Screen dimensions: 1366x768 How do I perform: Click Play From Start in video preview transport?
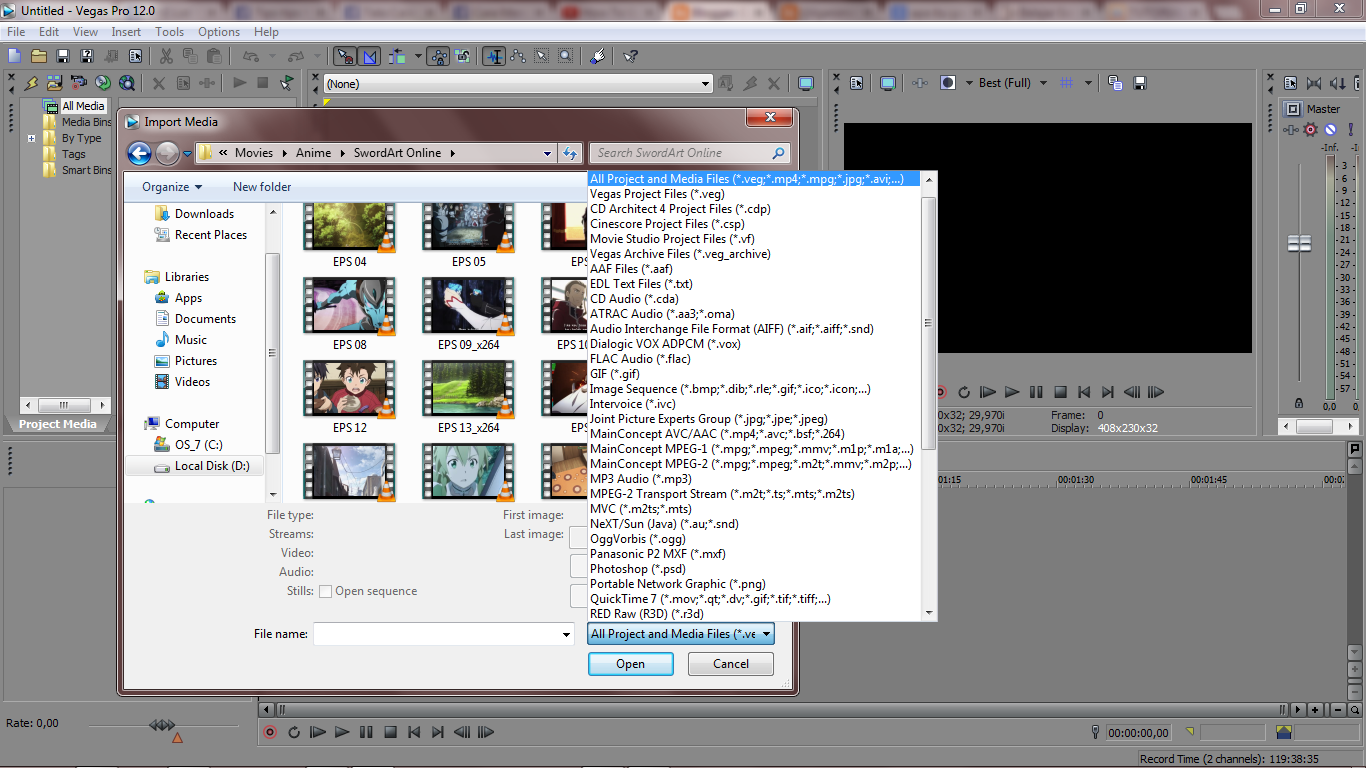coord(988,393)
